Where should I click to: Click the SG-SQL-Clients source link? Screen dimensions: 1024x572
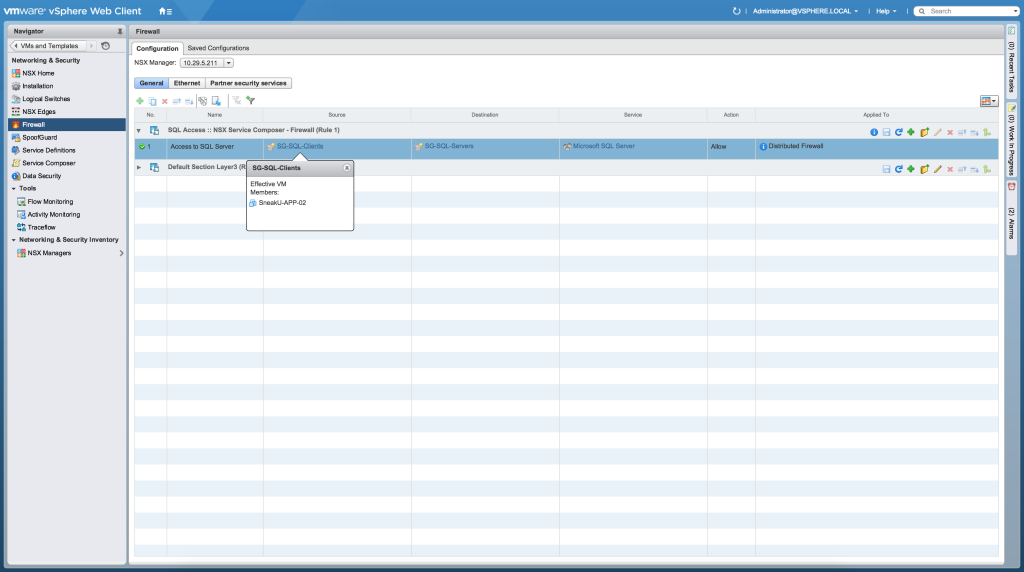(x=300, y=146)
